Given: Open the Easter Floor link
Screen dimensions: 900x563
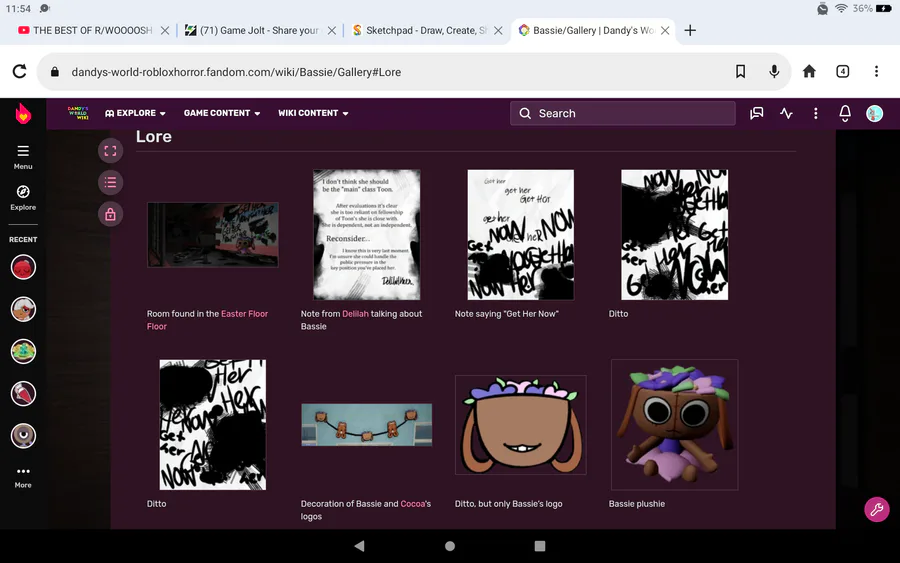Looking at the screenshot, I should (x=245, y=314).
